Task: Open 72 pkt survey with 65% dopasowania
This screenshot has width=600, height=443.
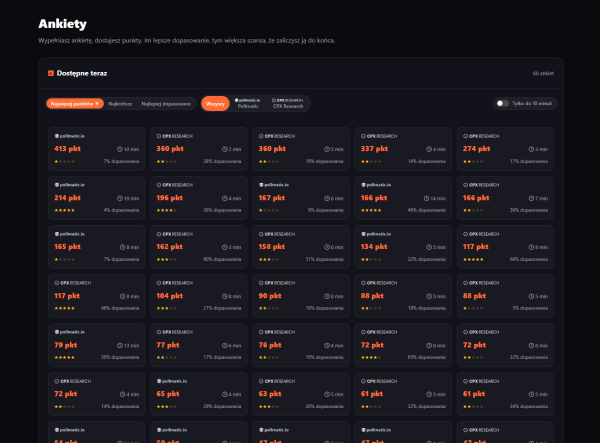Action: click(403, 345)
